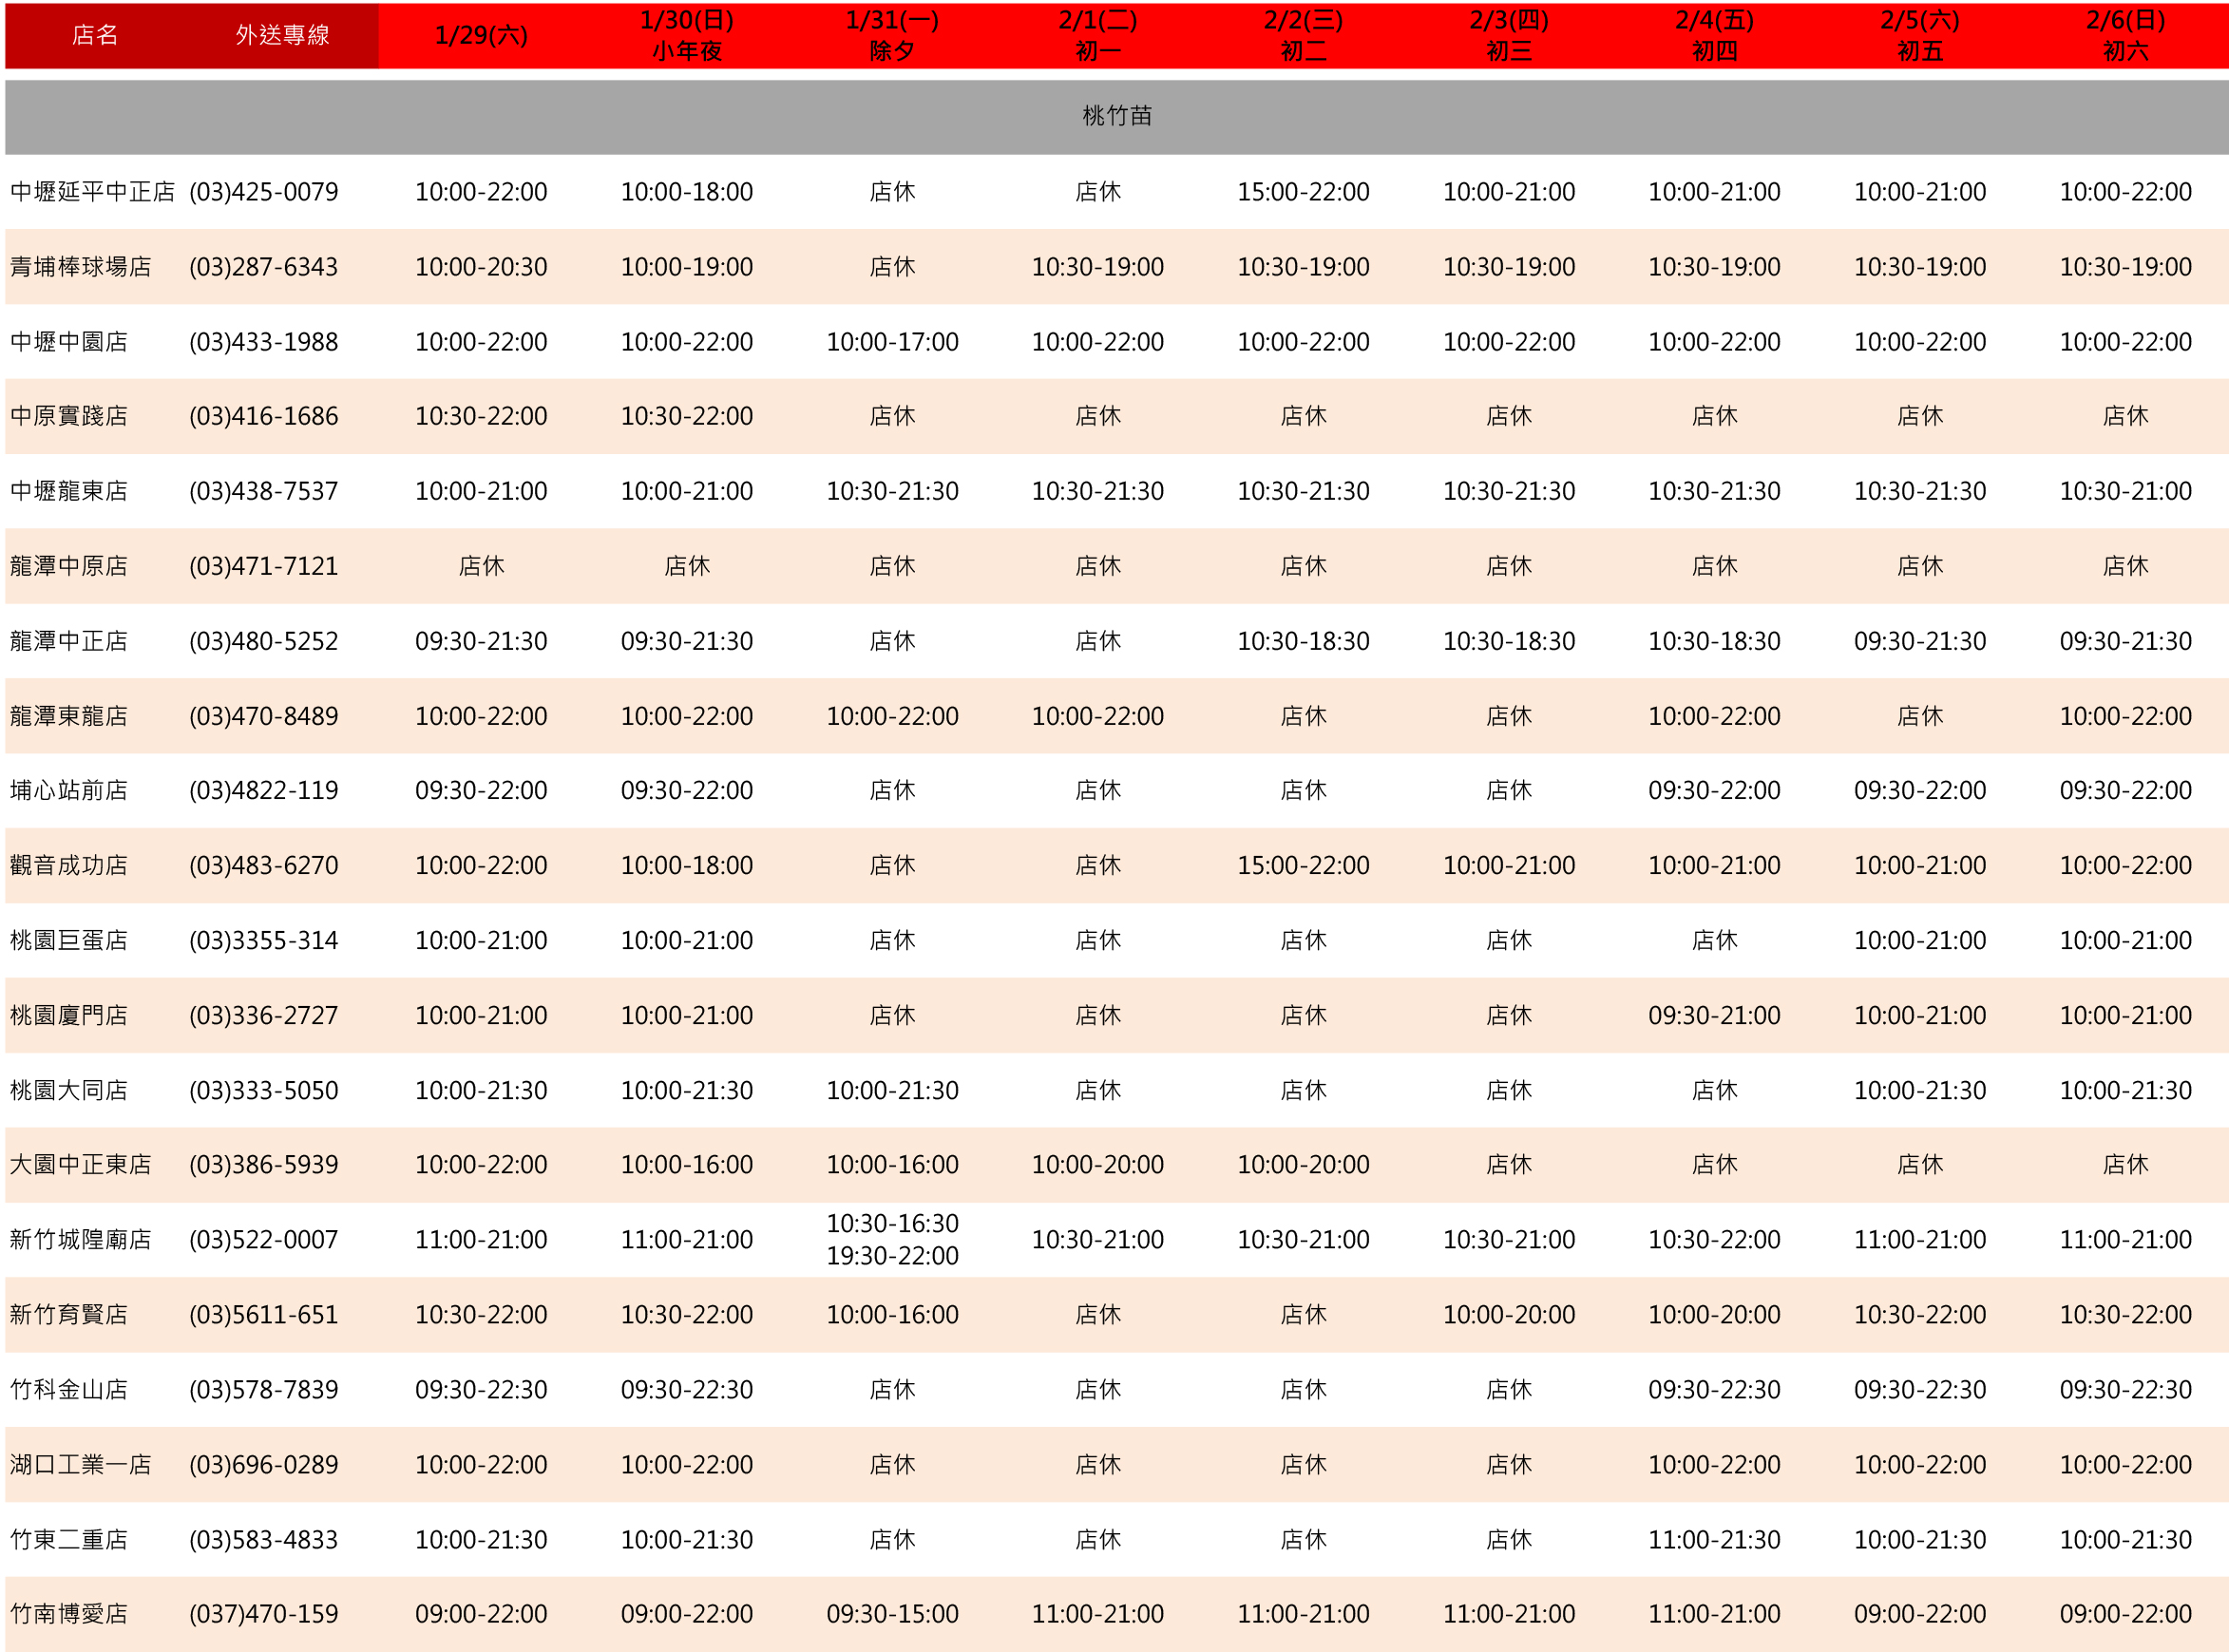Screen dimensions: 2229x1652
Task: Select the 2/1(二) 初一 header
Action: click(x=1098, y=36)
